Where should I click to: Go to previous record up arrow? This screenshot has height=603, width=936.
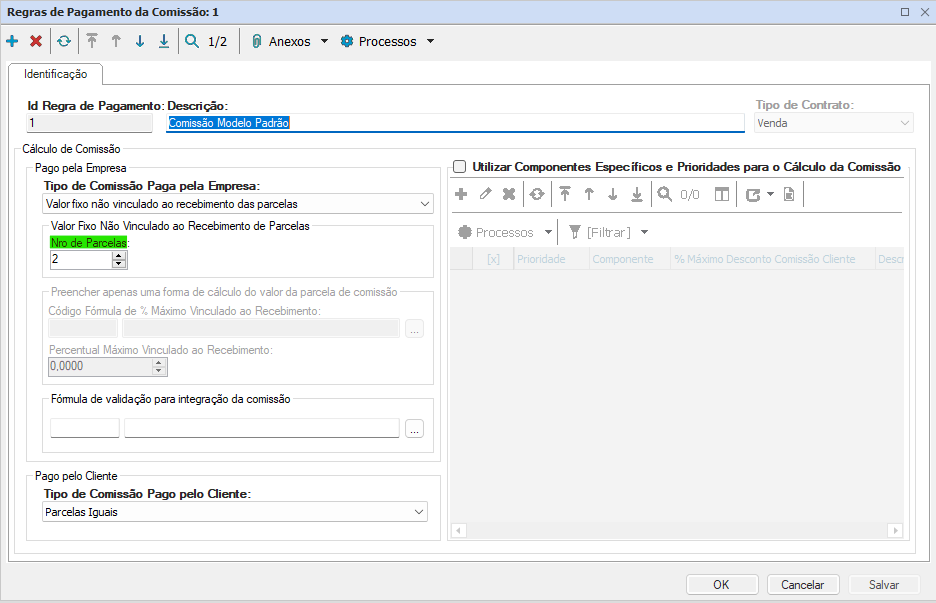point(116,41)
